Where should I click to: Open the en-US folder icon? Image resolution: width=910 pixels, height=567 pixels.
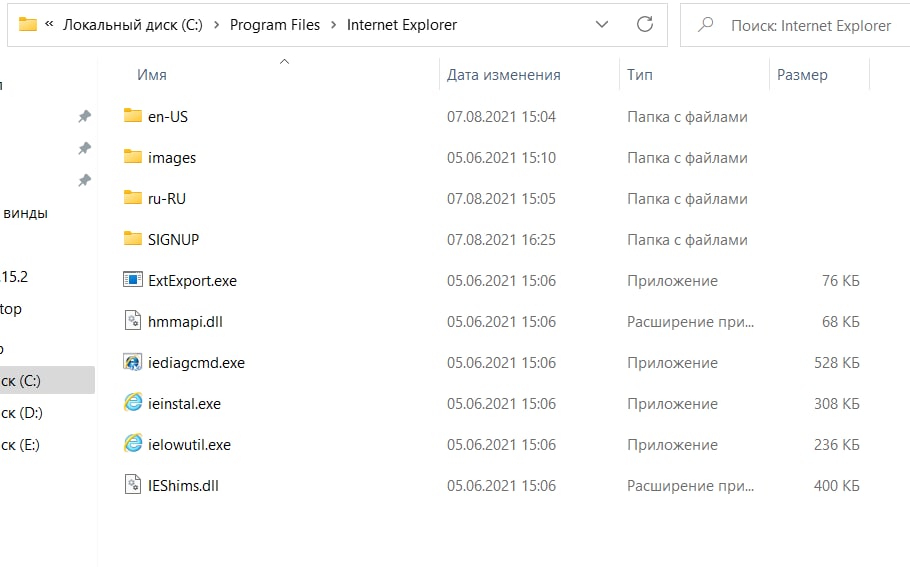[x=133, y=115]
